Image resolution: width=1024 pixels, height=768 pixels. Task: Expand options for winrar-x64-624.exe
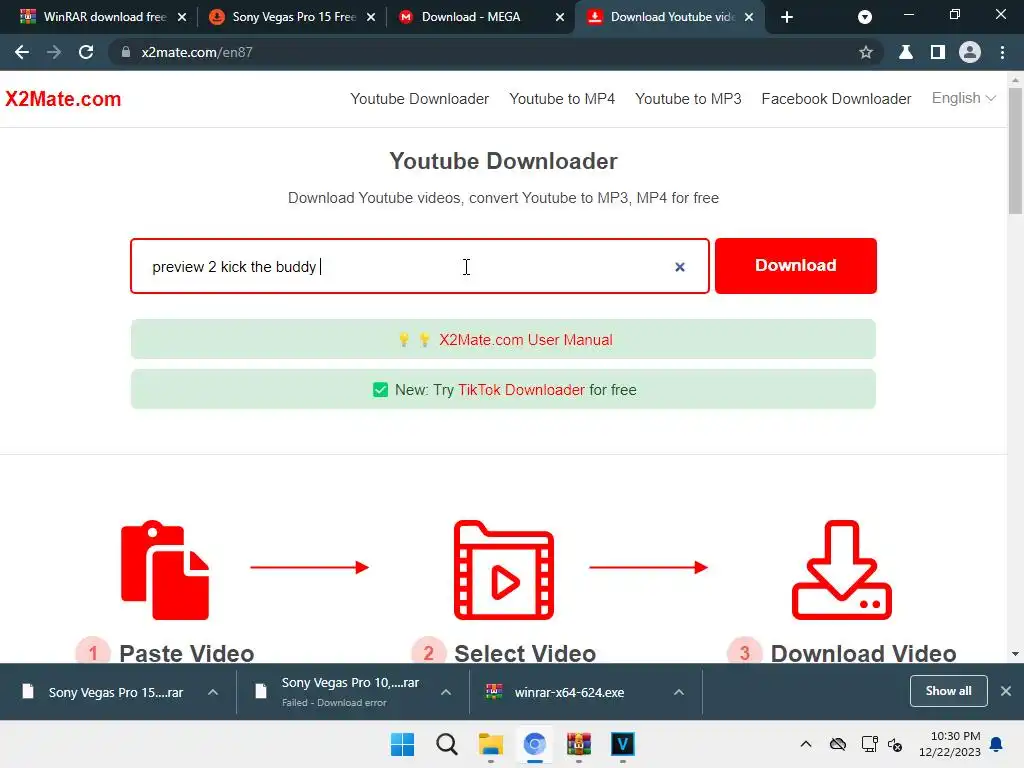pos(679,692)
